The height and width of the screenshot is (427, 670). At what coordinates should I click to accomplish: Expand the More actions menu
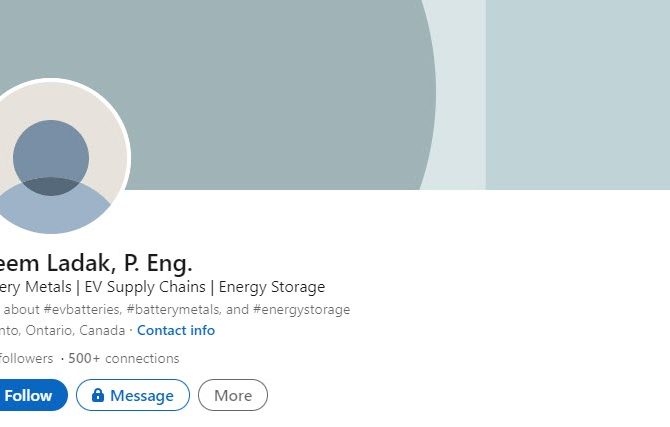point(233,395)
